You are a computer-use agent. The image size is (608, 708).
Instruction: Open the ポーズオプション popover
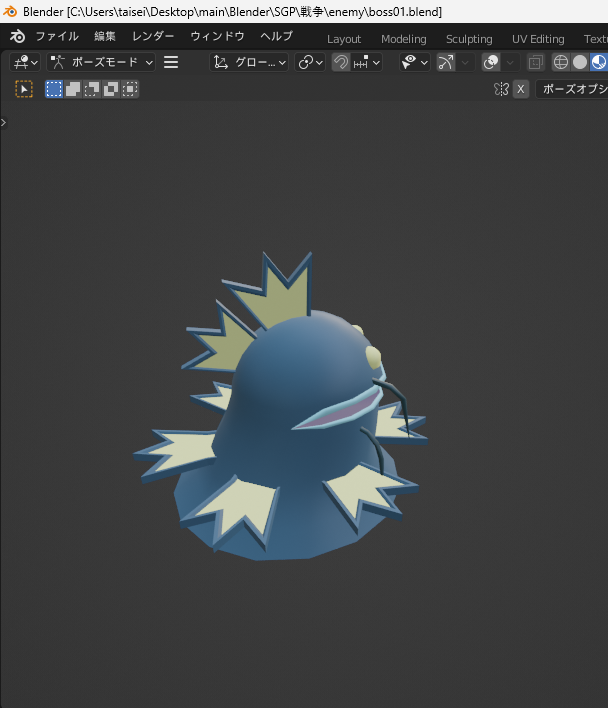(x=572, y=89)
